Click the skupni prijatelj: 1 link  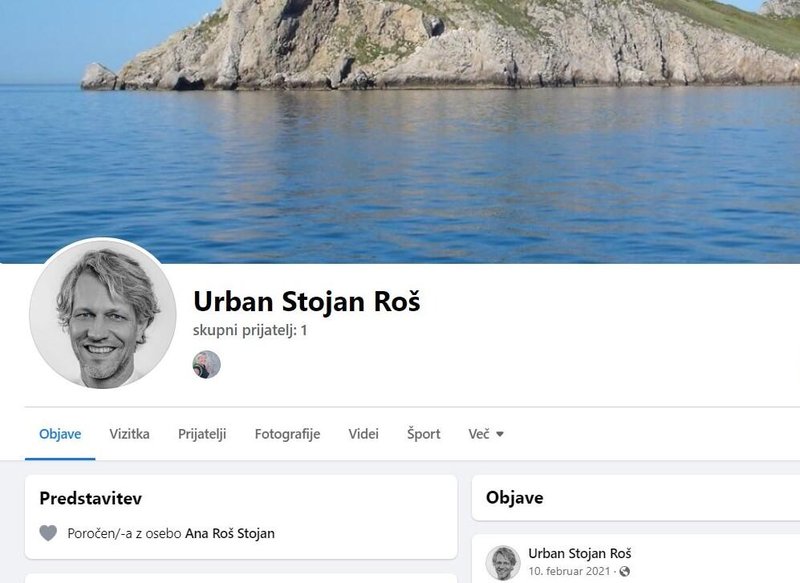(x=250, y=331)
